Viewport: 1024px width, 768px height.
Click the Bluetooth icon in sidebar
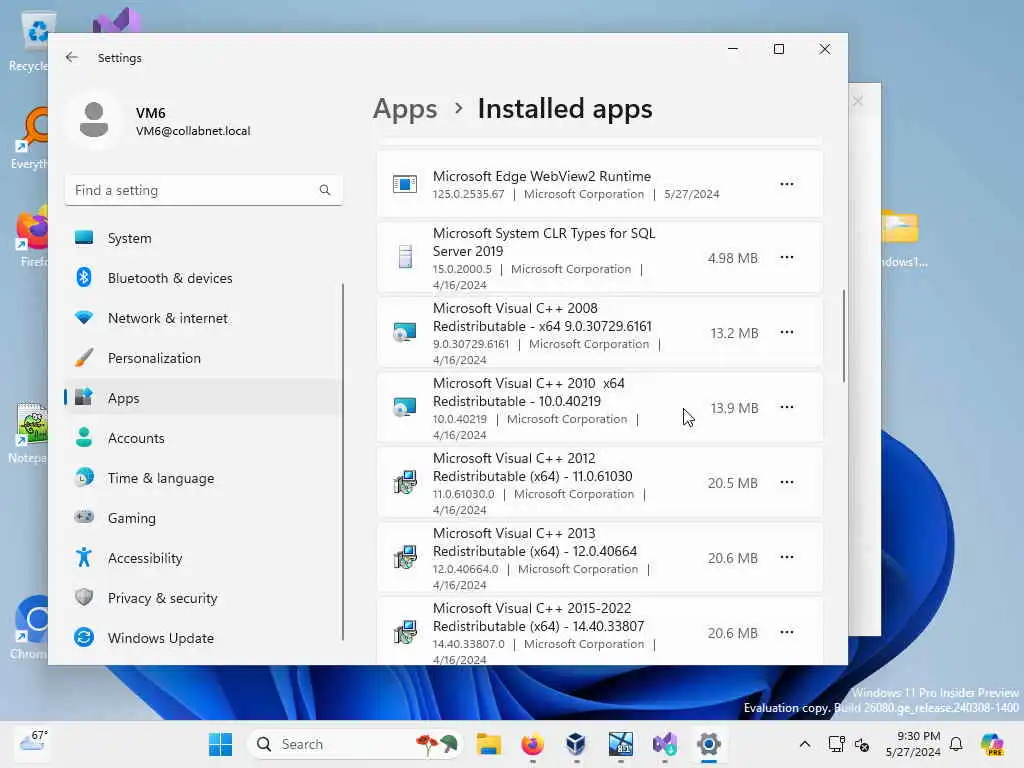click(84, 278)
